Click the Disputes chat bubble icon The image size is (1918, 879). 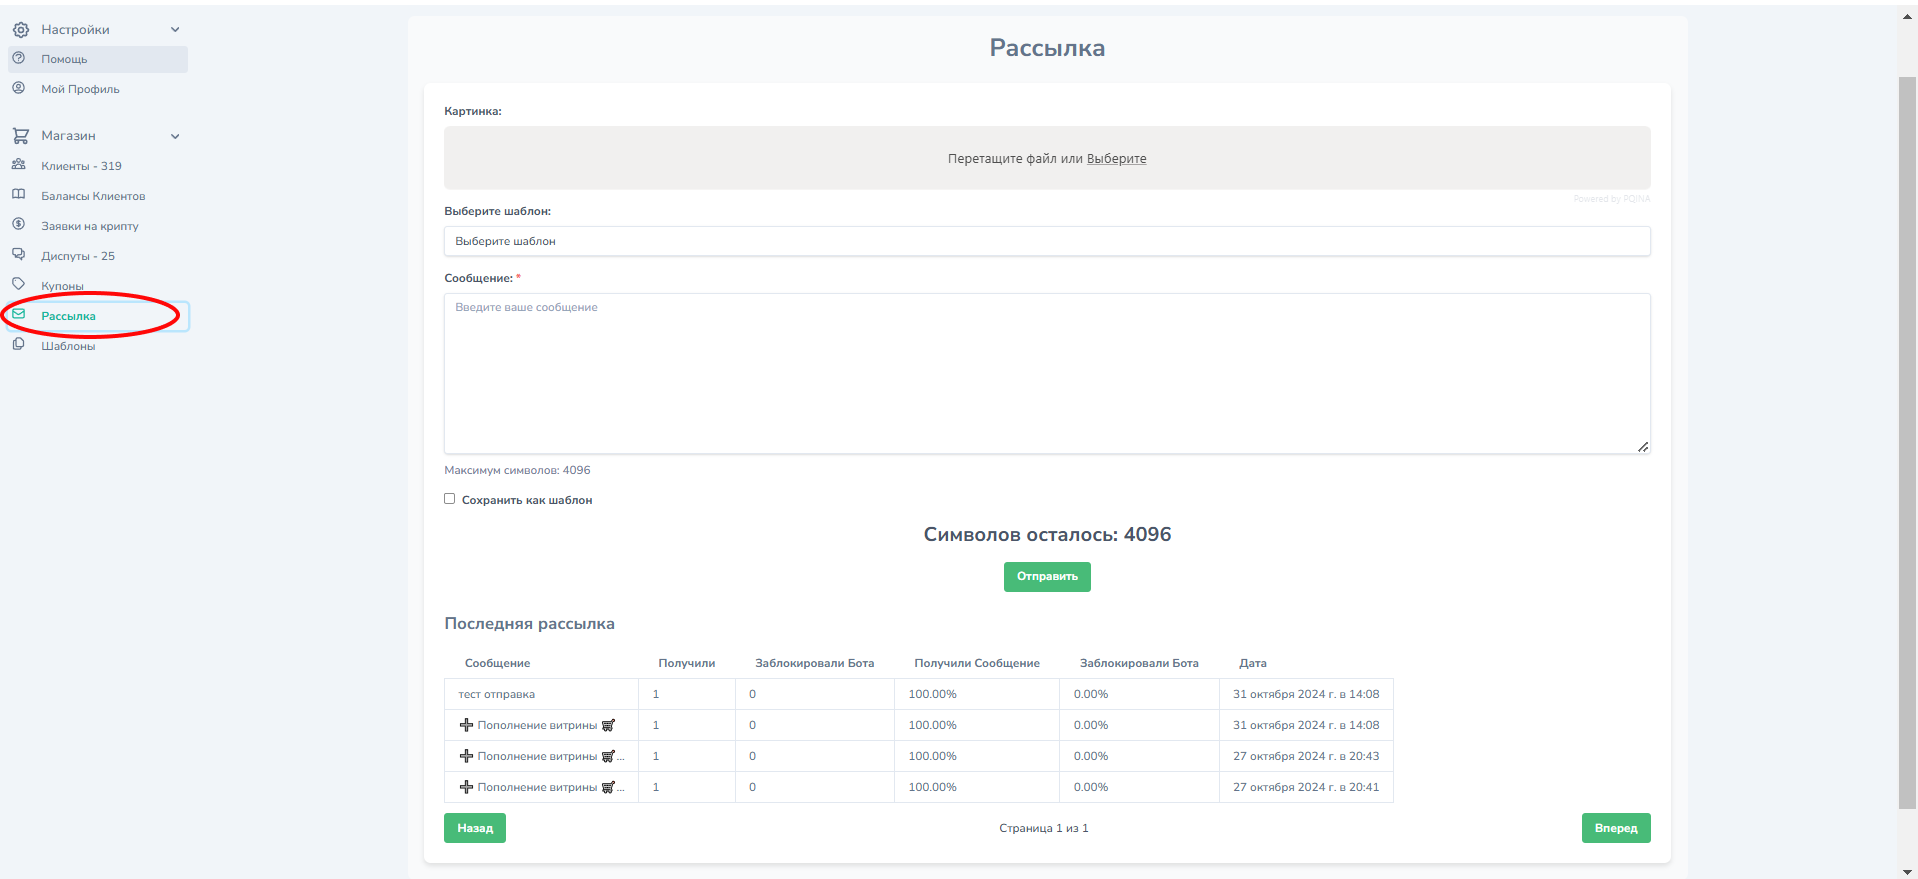click(x=19, y=255)
